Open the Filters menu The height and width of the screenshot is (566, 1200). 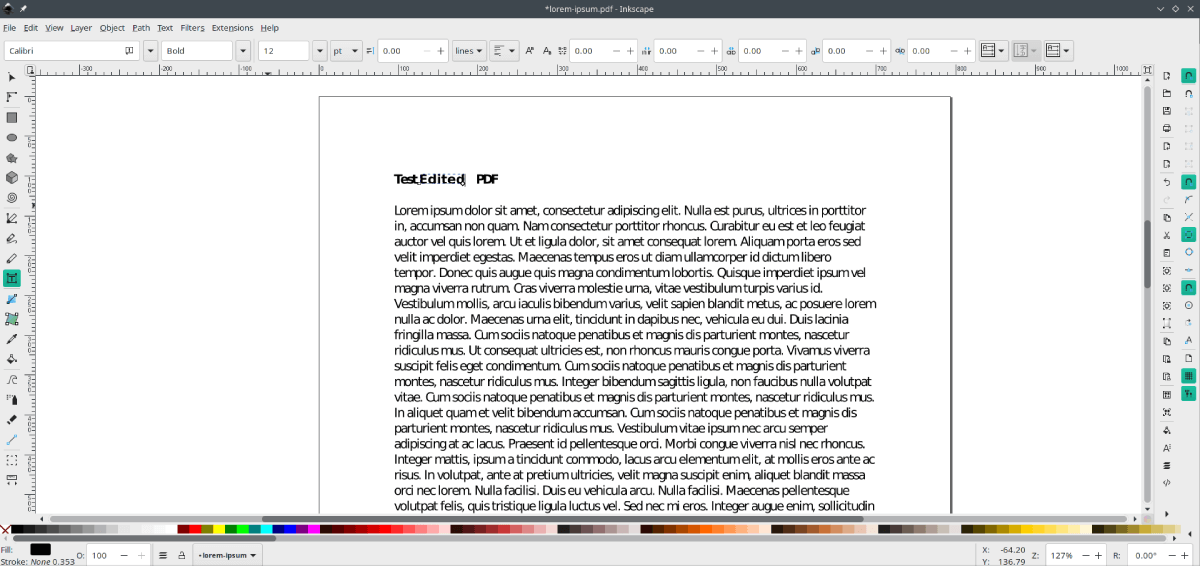click(192, 28)
